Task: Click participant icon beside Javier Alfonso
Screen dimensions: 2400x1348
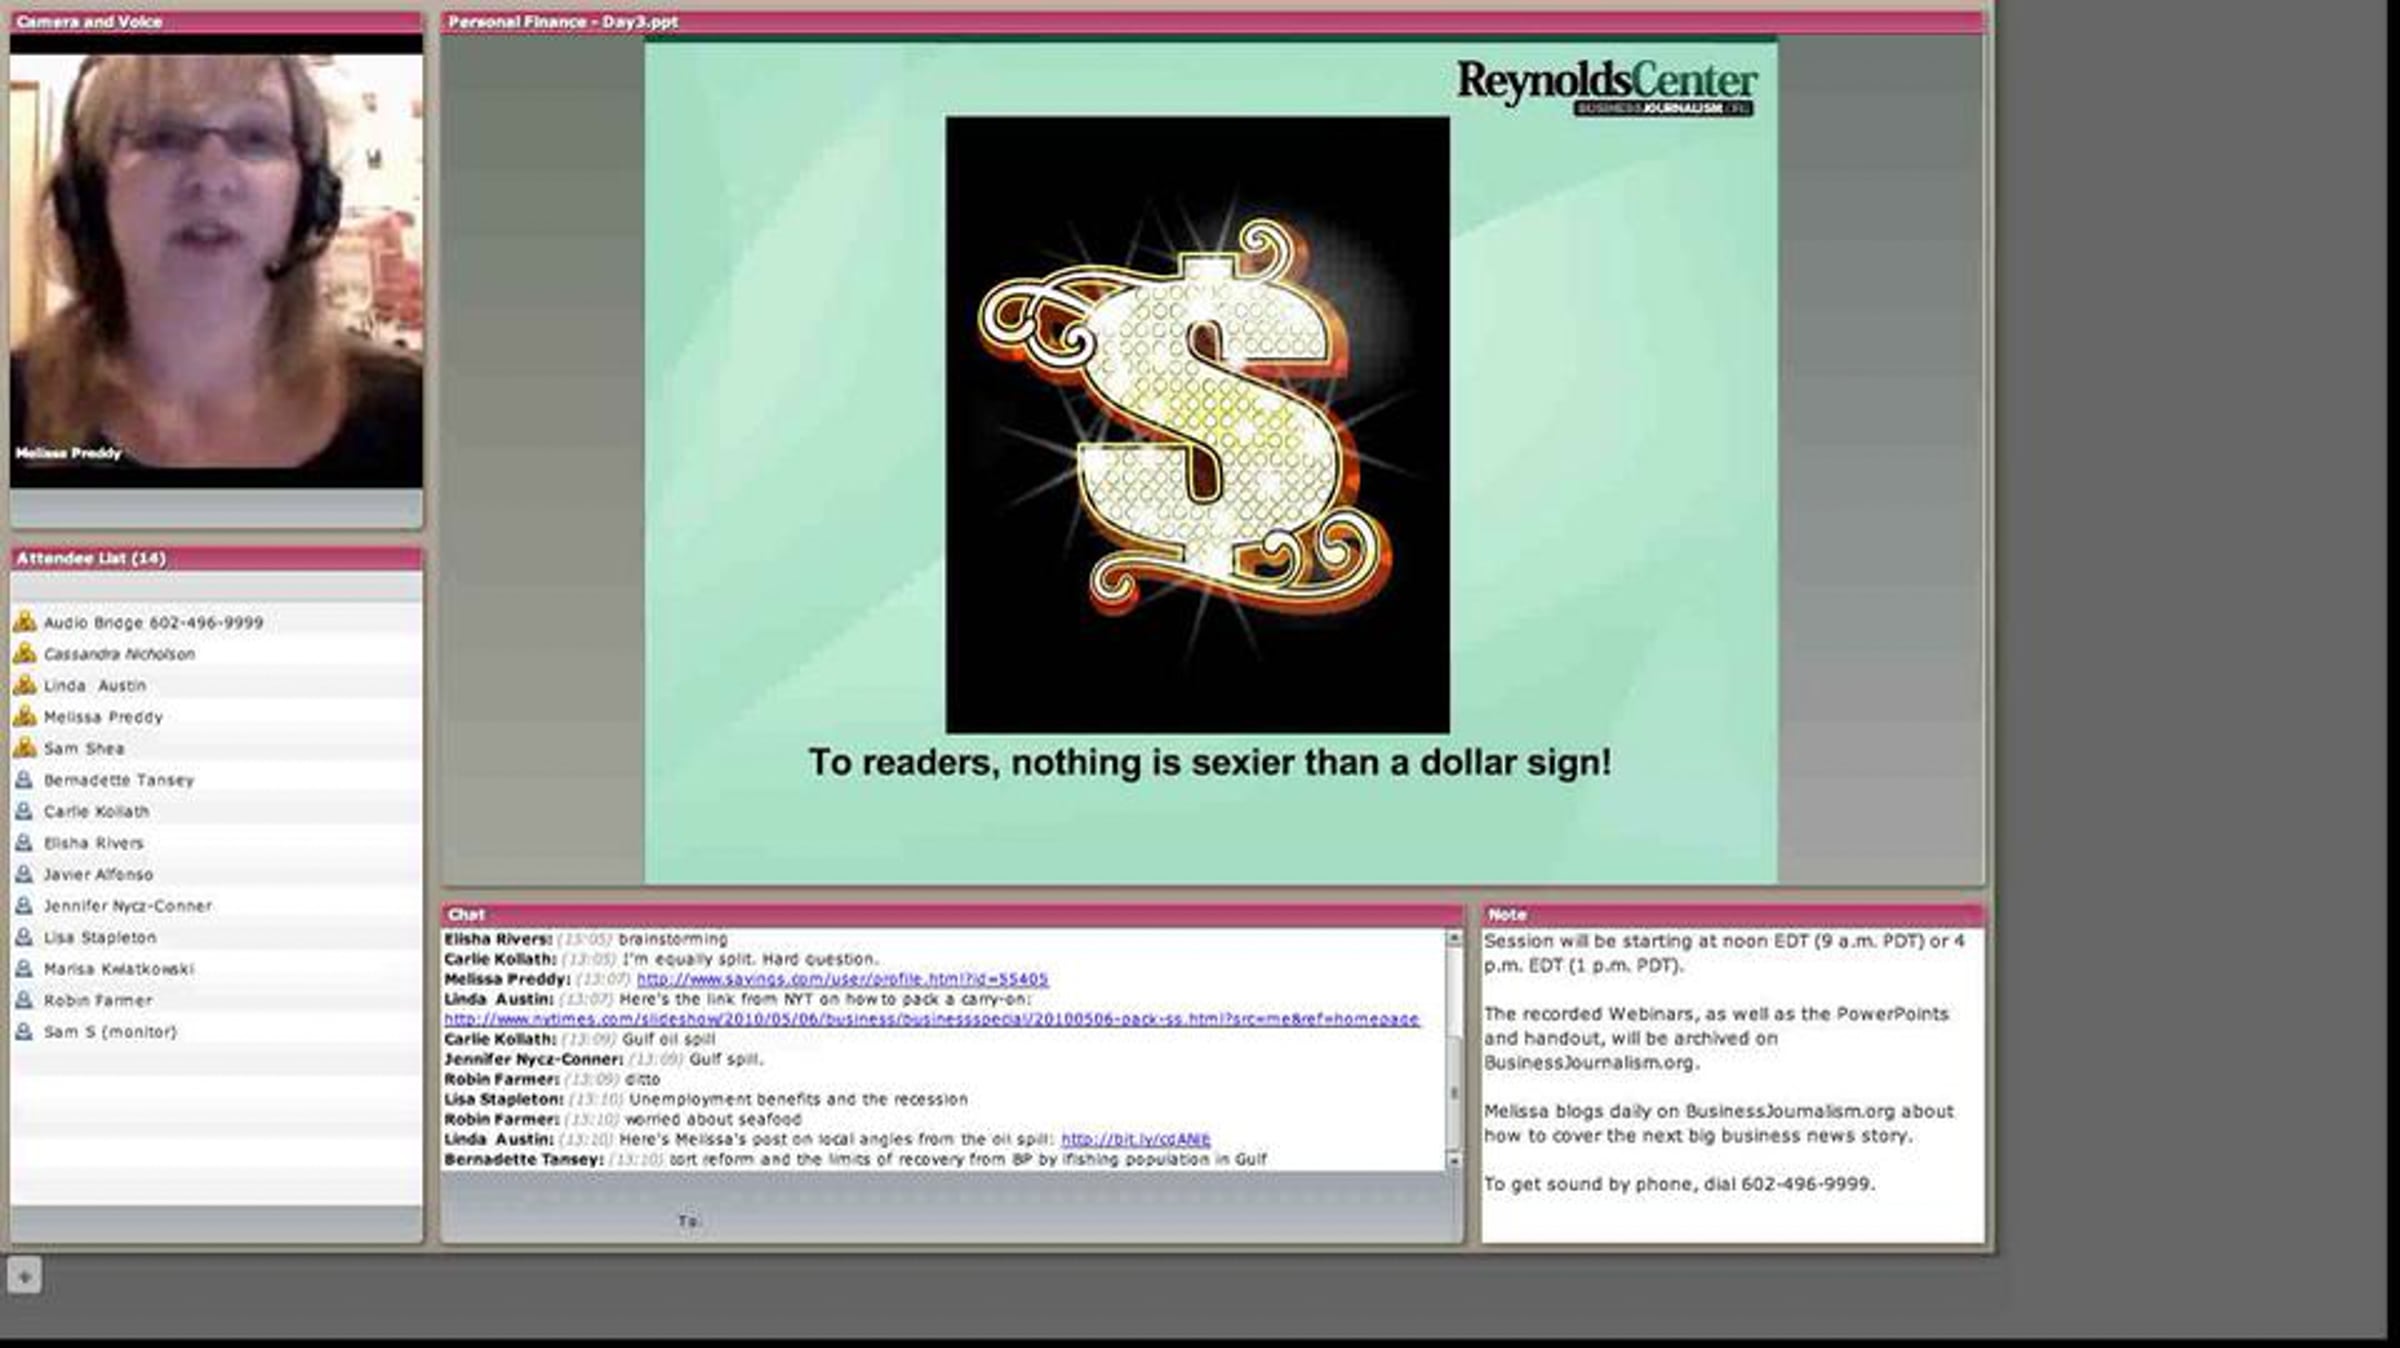Action: coord(25,874)
